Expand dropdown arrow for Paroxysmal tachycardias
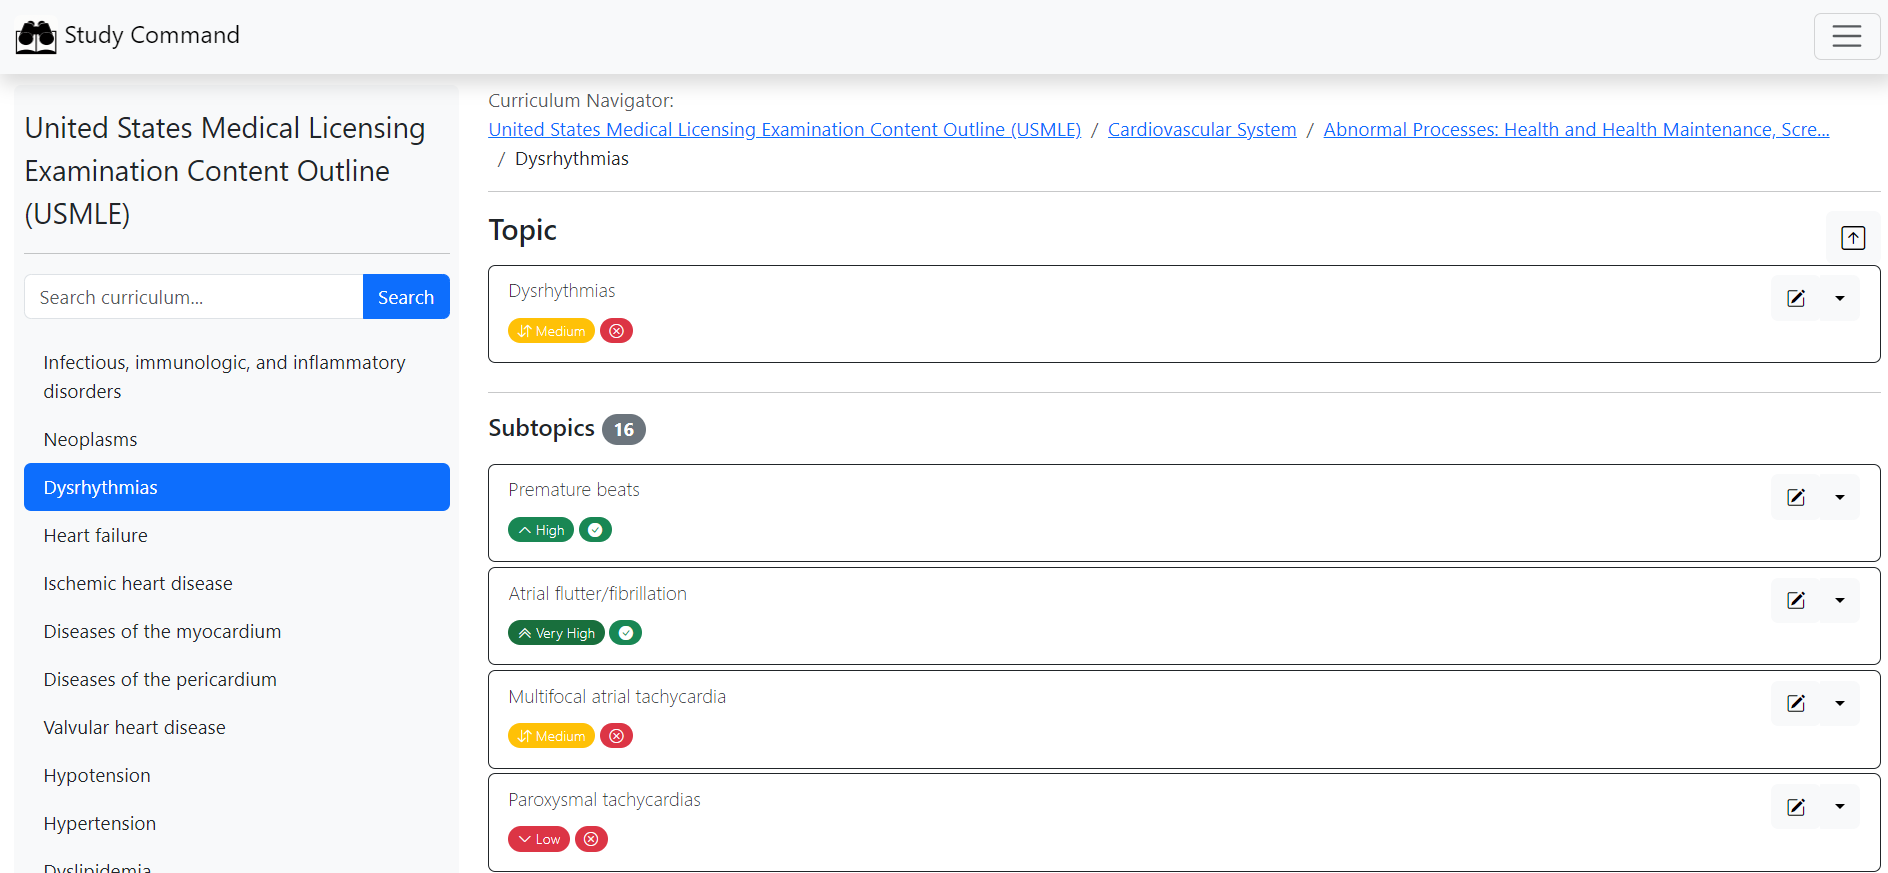Image resolution: width=1888 pixels, height=873 pixels. [1839, 807]
